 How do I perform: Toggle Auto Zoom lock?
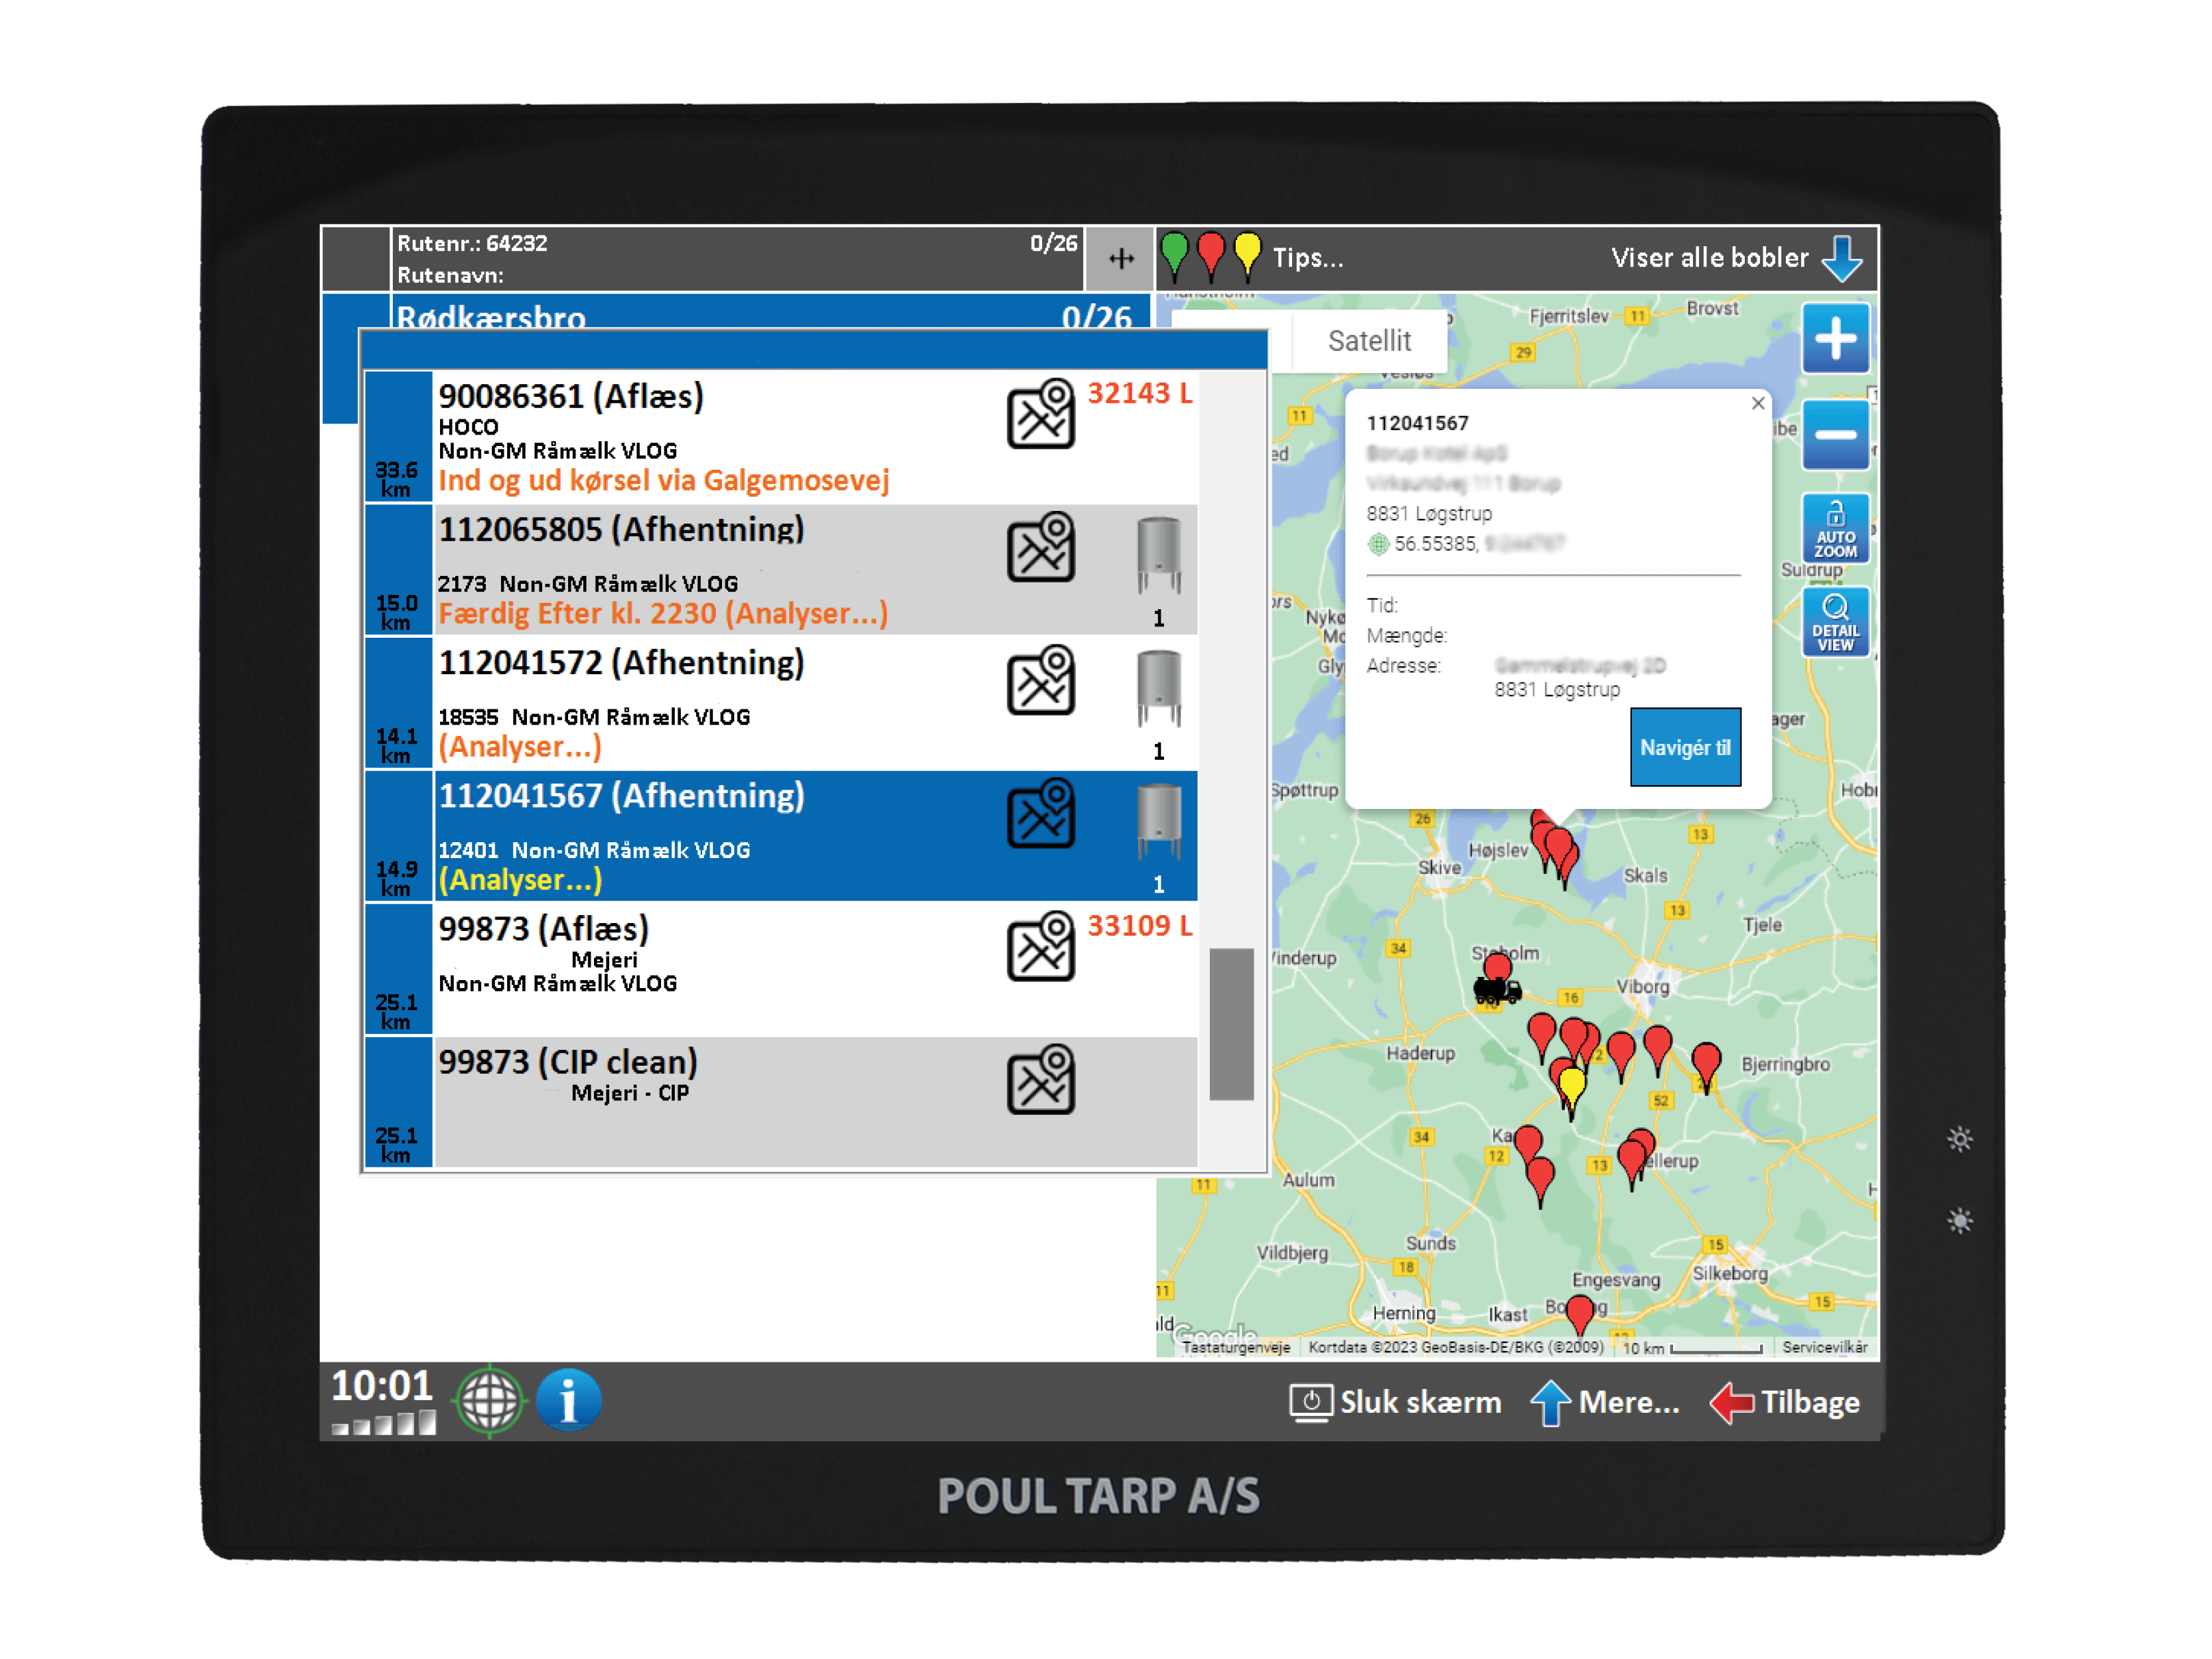click(1835, 529)
